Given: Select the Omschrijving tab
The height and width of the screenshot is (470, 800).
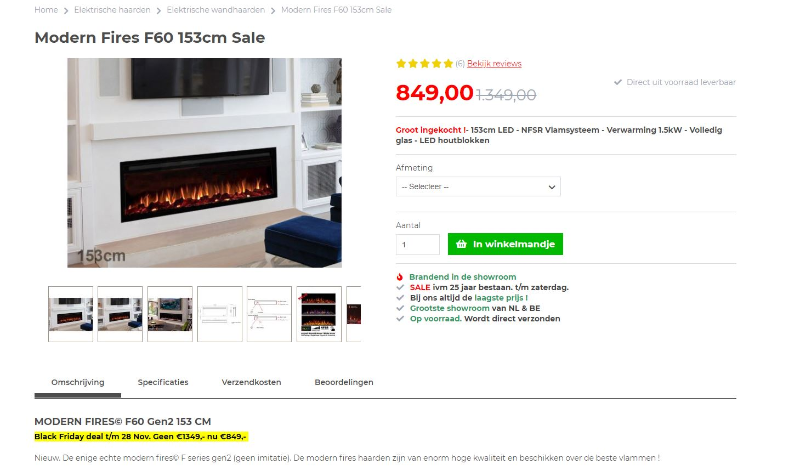Looking at the screenshot, I should pyautogui.click(x=78, y=382).
